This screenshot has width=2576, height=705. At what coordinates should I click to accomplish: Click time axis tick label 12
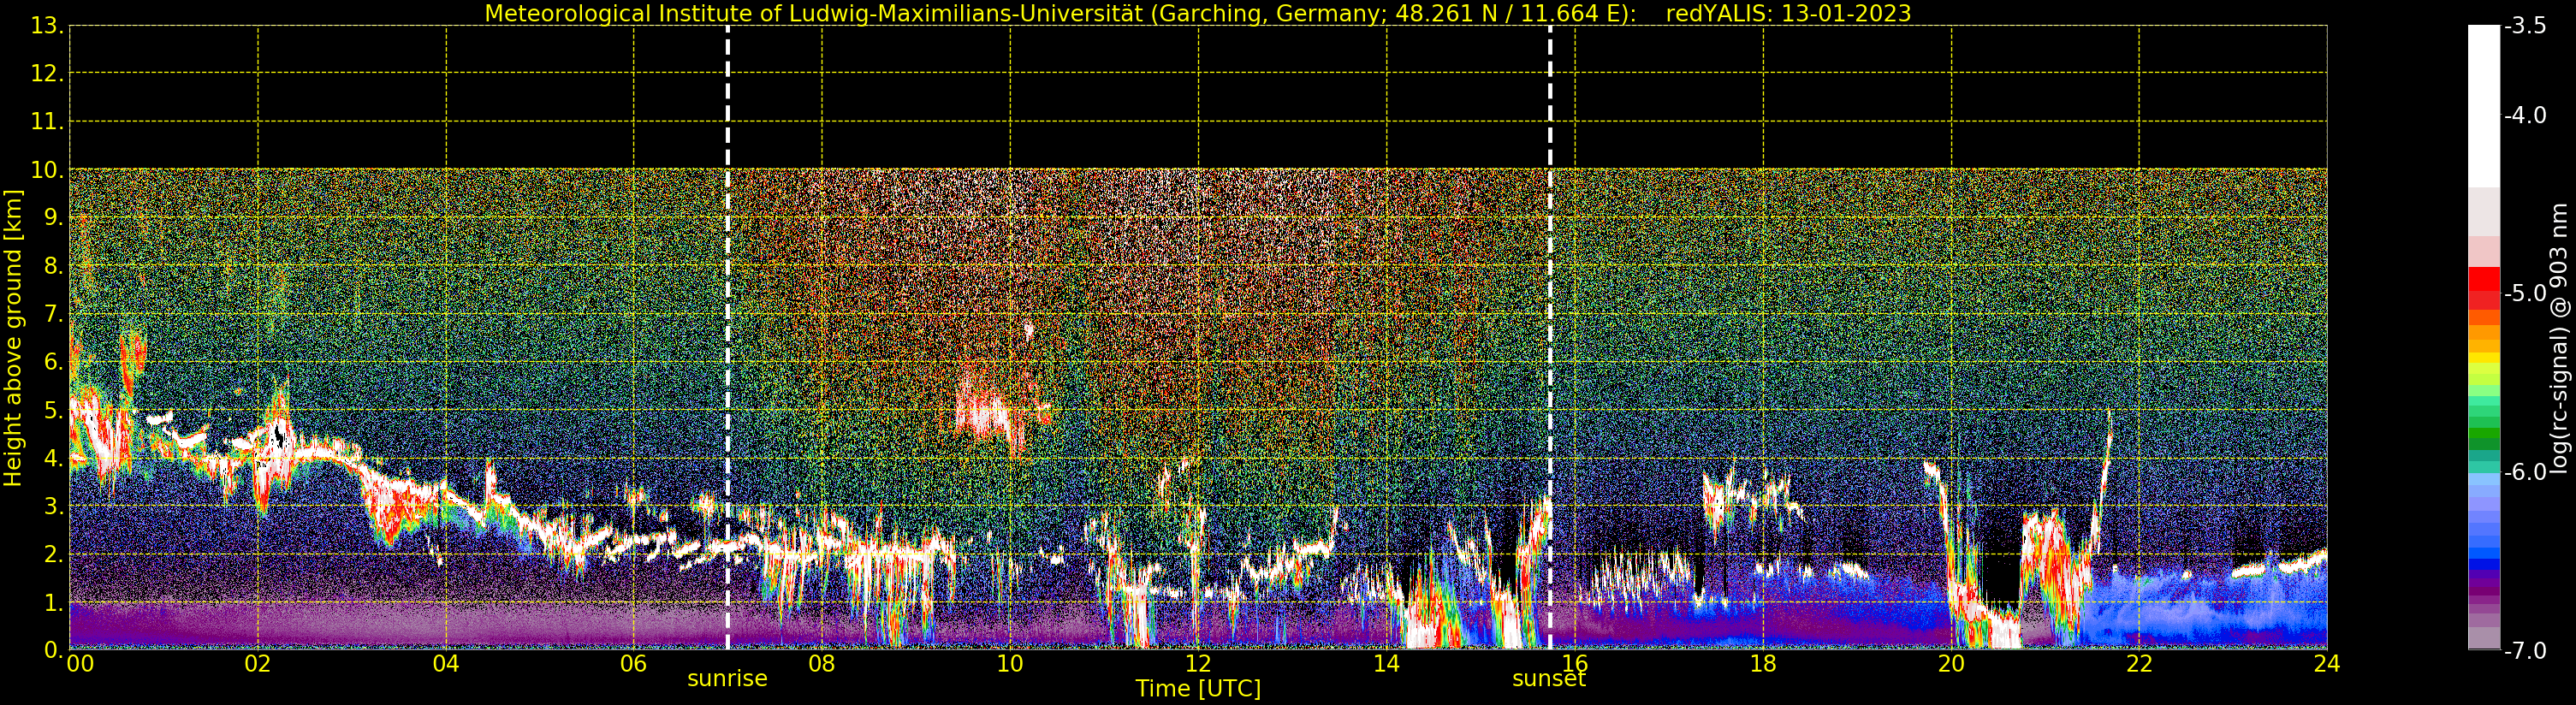click(x=1198, y=664)
